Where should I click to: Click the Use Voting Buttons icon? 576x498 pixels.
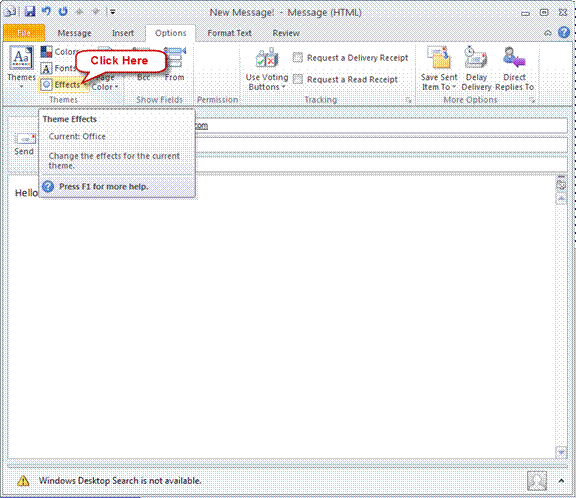point(267,59)
